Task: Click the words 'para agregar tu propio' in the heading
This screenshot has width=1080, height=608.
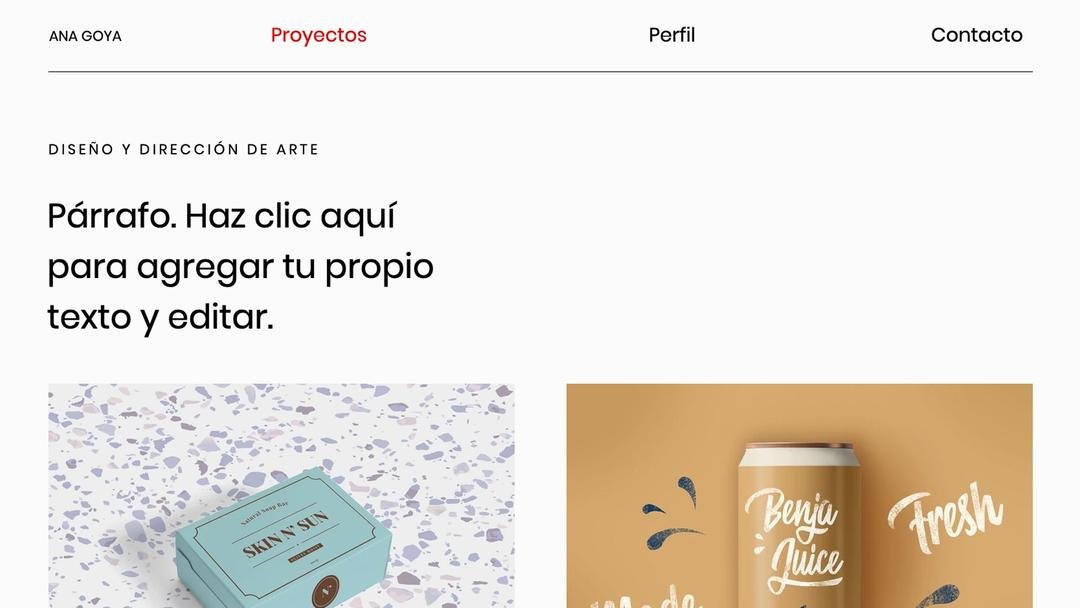Action: (240, 267)
